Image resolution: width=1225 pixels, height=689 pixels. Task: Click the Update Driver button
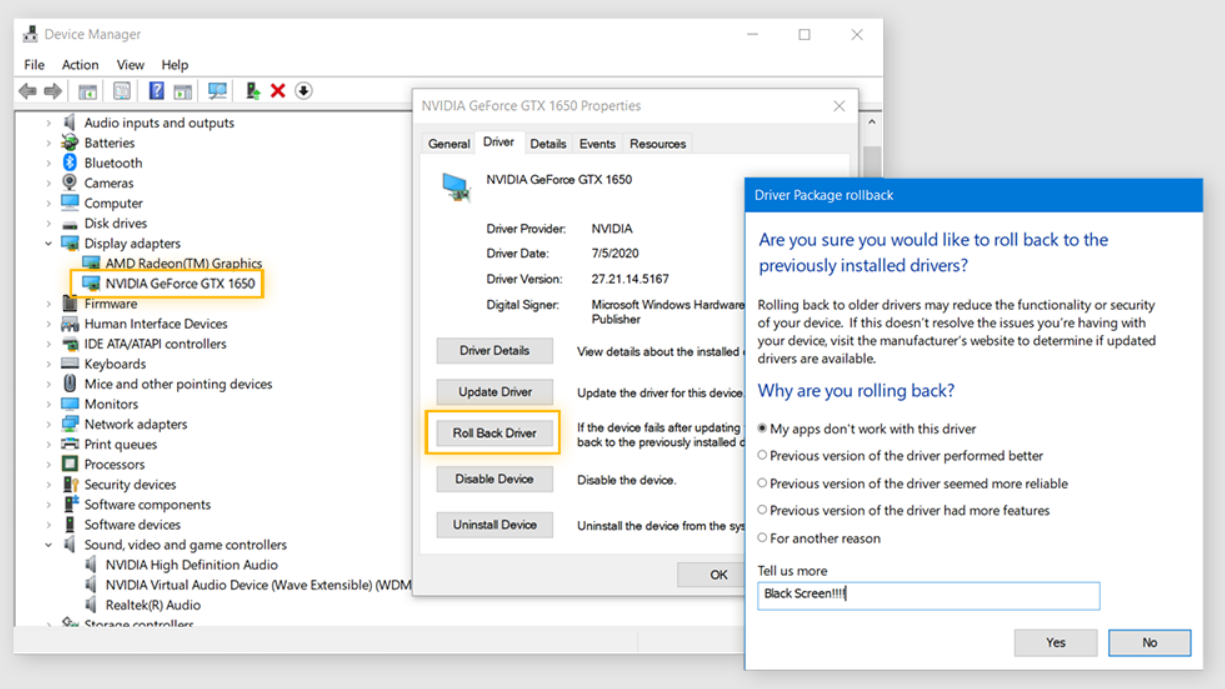click(x=494, y=392)
